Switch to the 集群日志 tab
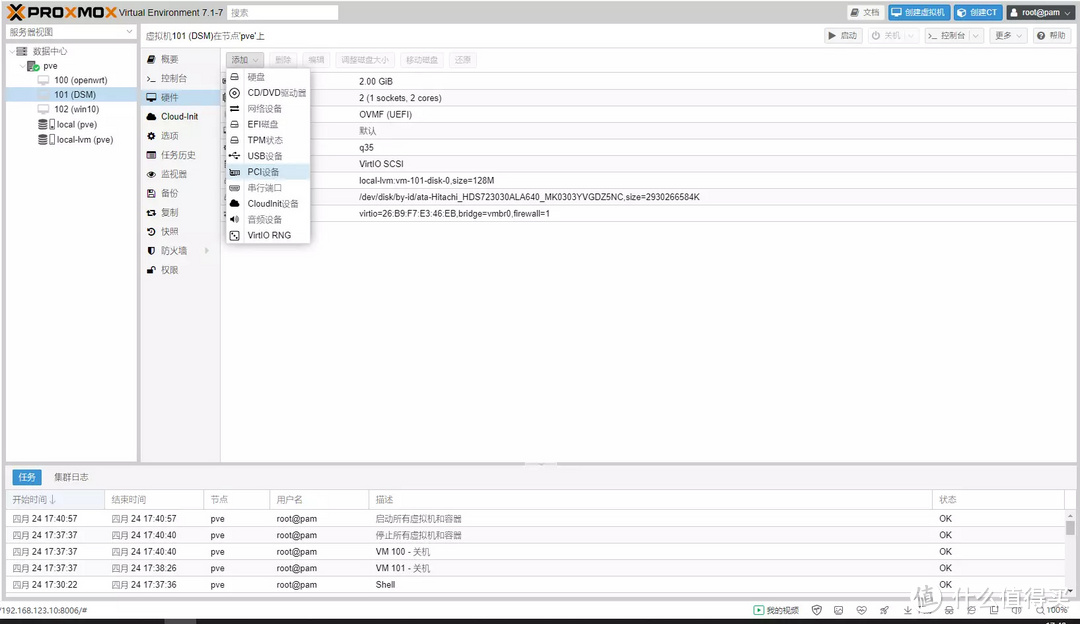1080x624 pixels. point(71,477)
